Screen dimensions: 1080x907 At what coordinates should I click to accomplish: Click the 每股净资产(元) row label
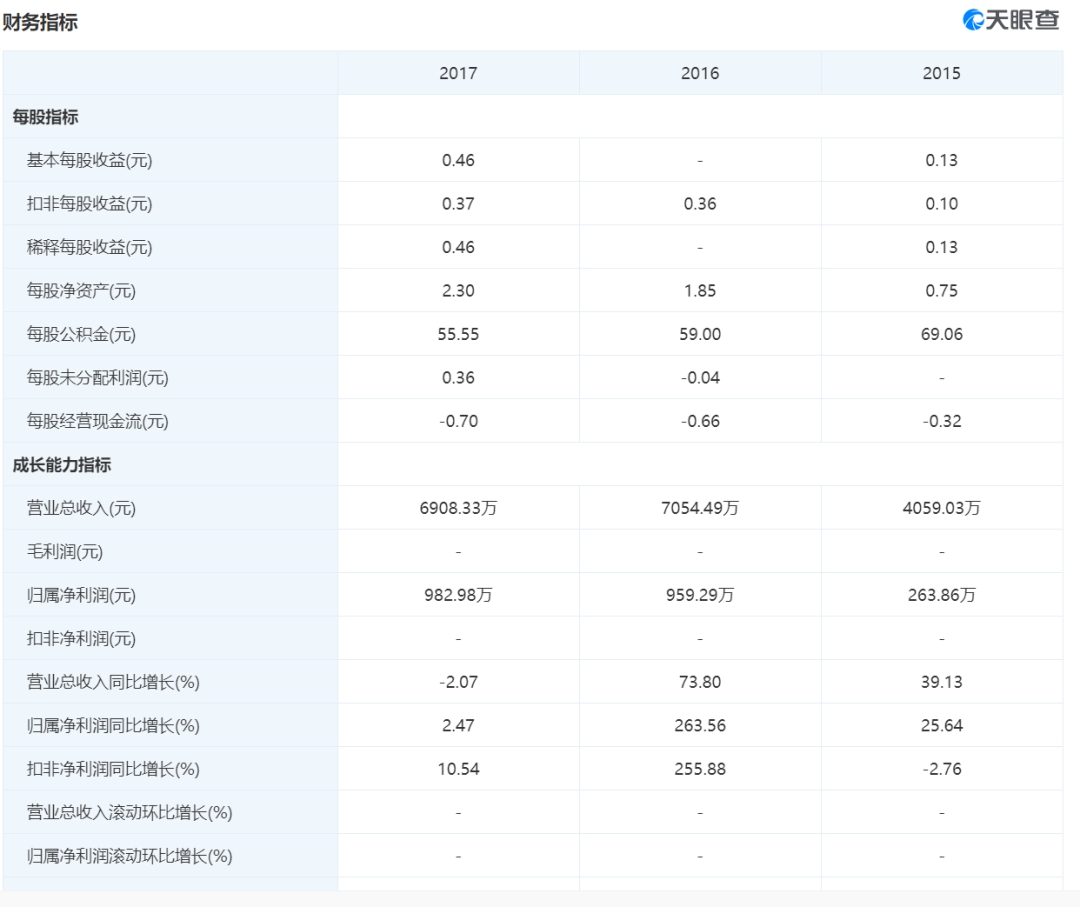click(81, 291)
